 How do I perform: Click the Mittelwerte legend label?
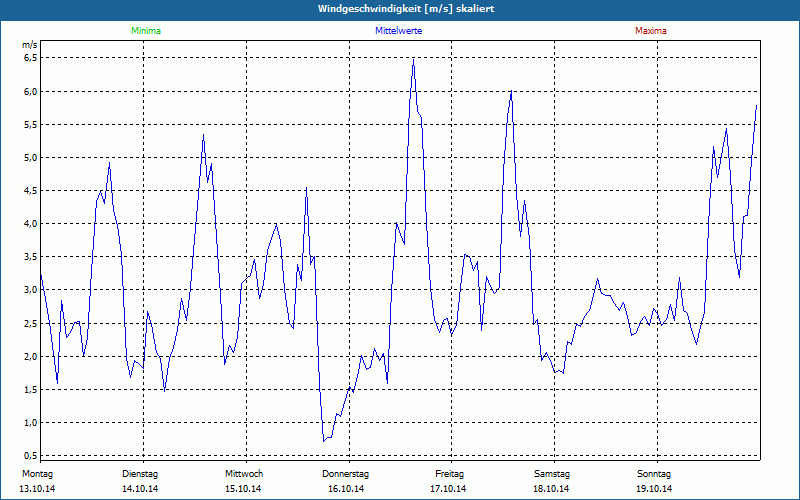[x=398, y=31]
